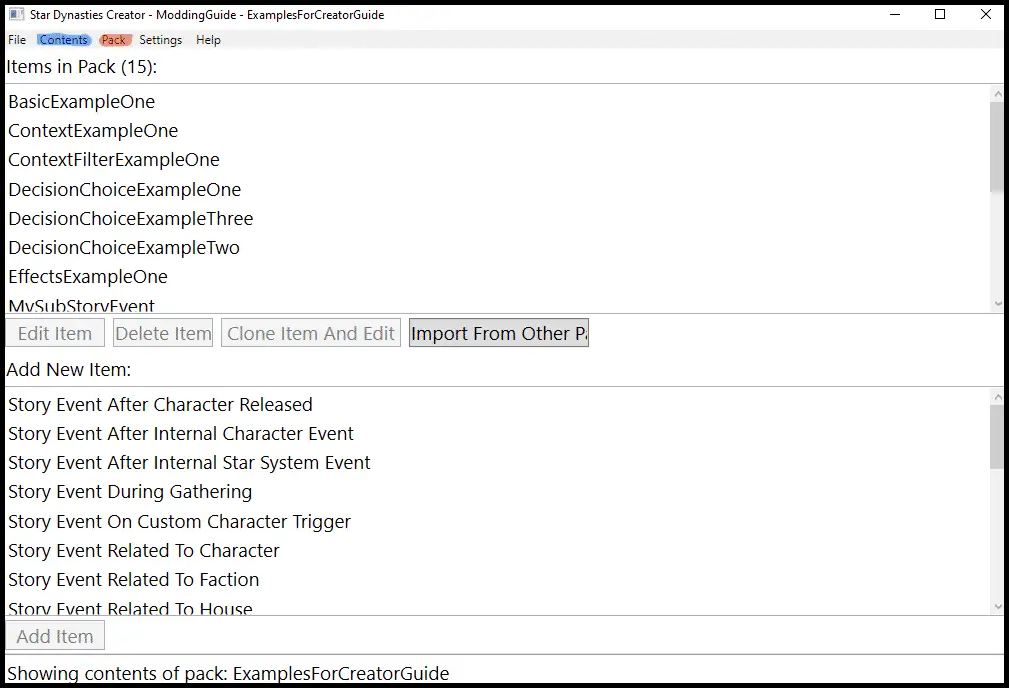Select DecisionChoiceExampleTwo item
The height and width of the screenshot is (688, 1009).
click(497, 247)
